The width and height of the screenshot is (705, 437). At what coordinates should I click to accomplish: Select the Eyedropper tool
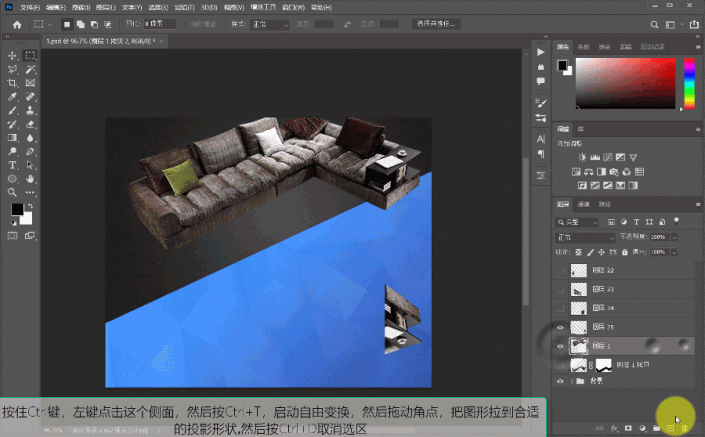tap(12, 97)
